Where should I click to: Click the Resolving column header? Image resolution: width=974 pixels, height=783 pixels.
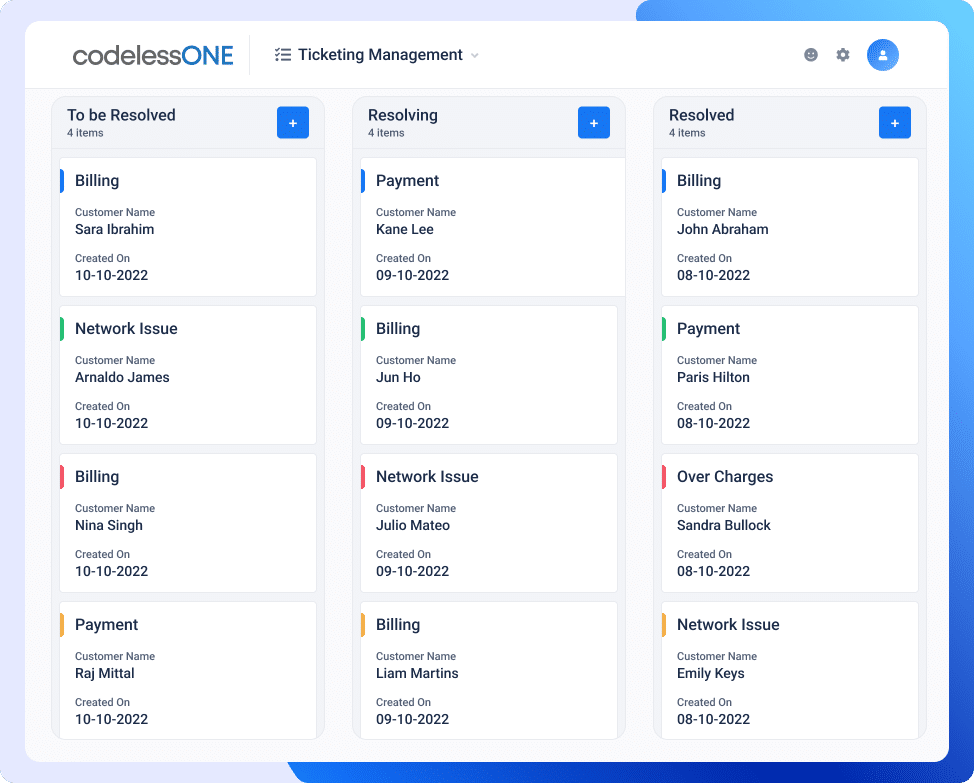tap(403, 115)
